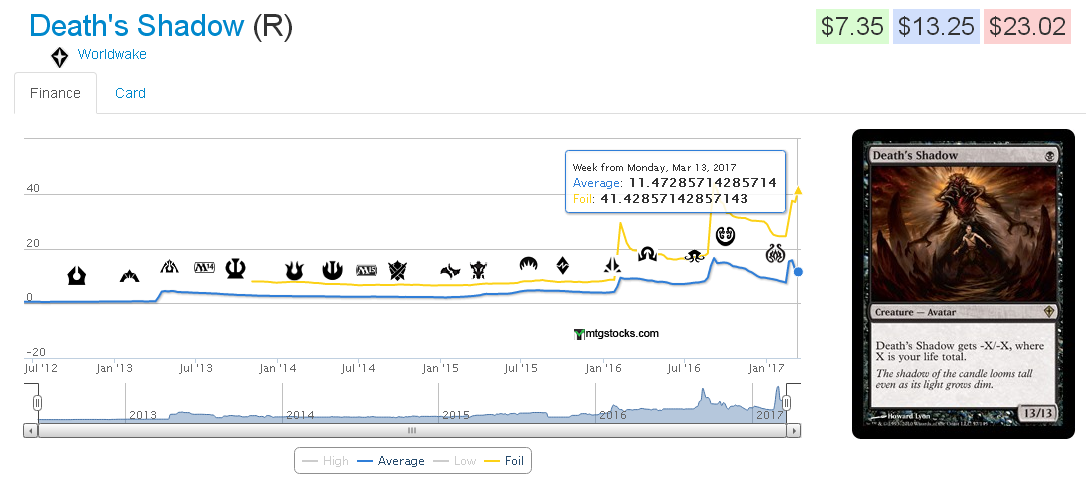The width and height of the screenshot is (1086, 482).
Task: Toggle the High series in legend
Action: [x=326, y=461]
